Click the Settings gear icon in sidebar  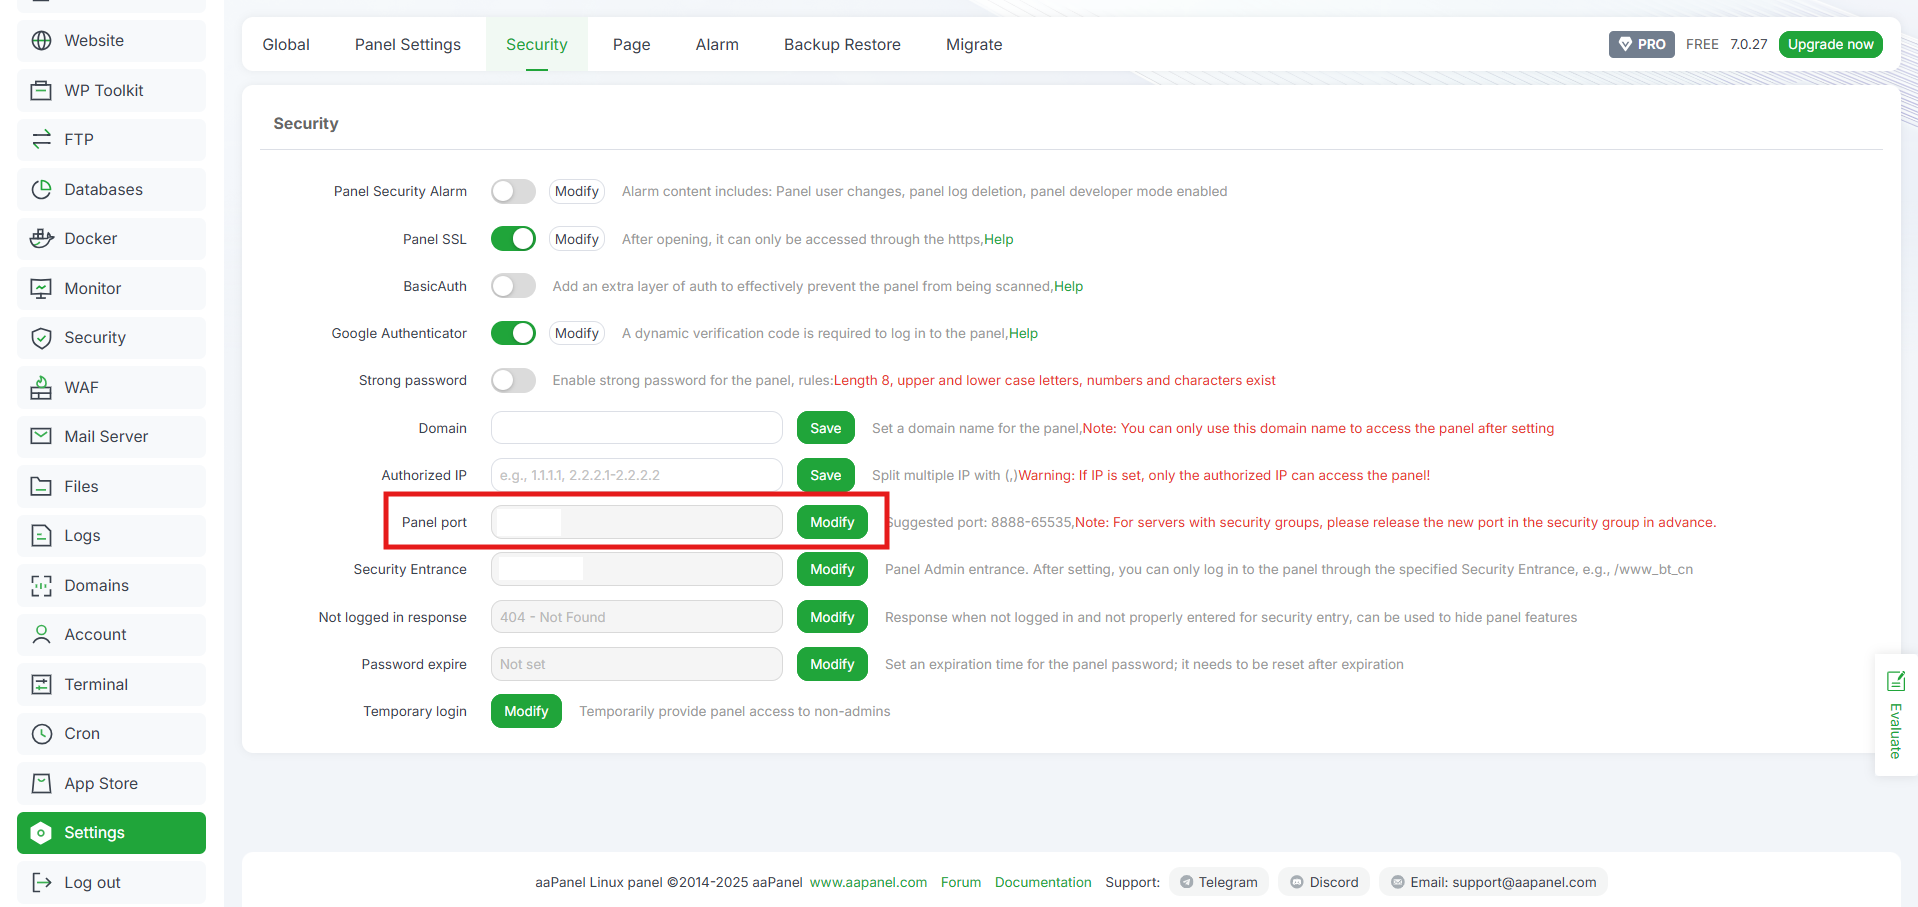coord(41,833)
